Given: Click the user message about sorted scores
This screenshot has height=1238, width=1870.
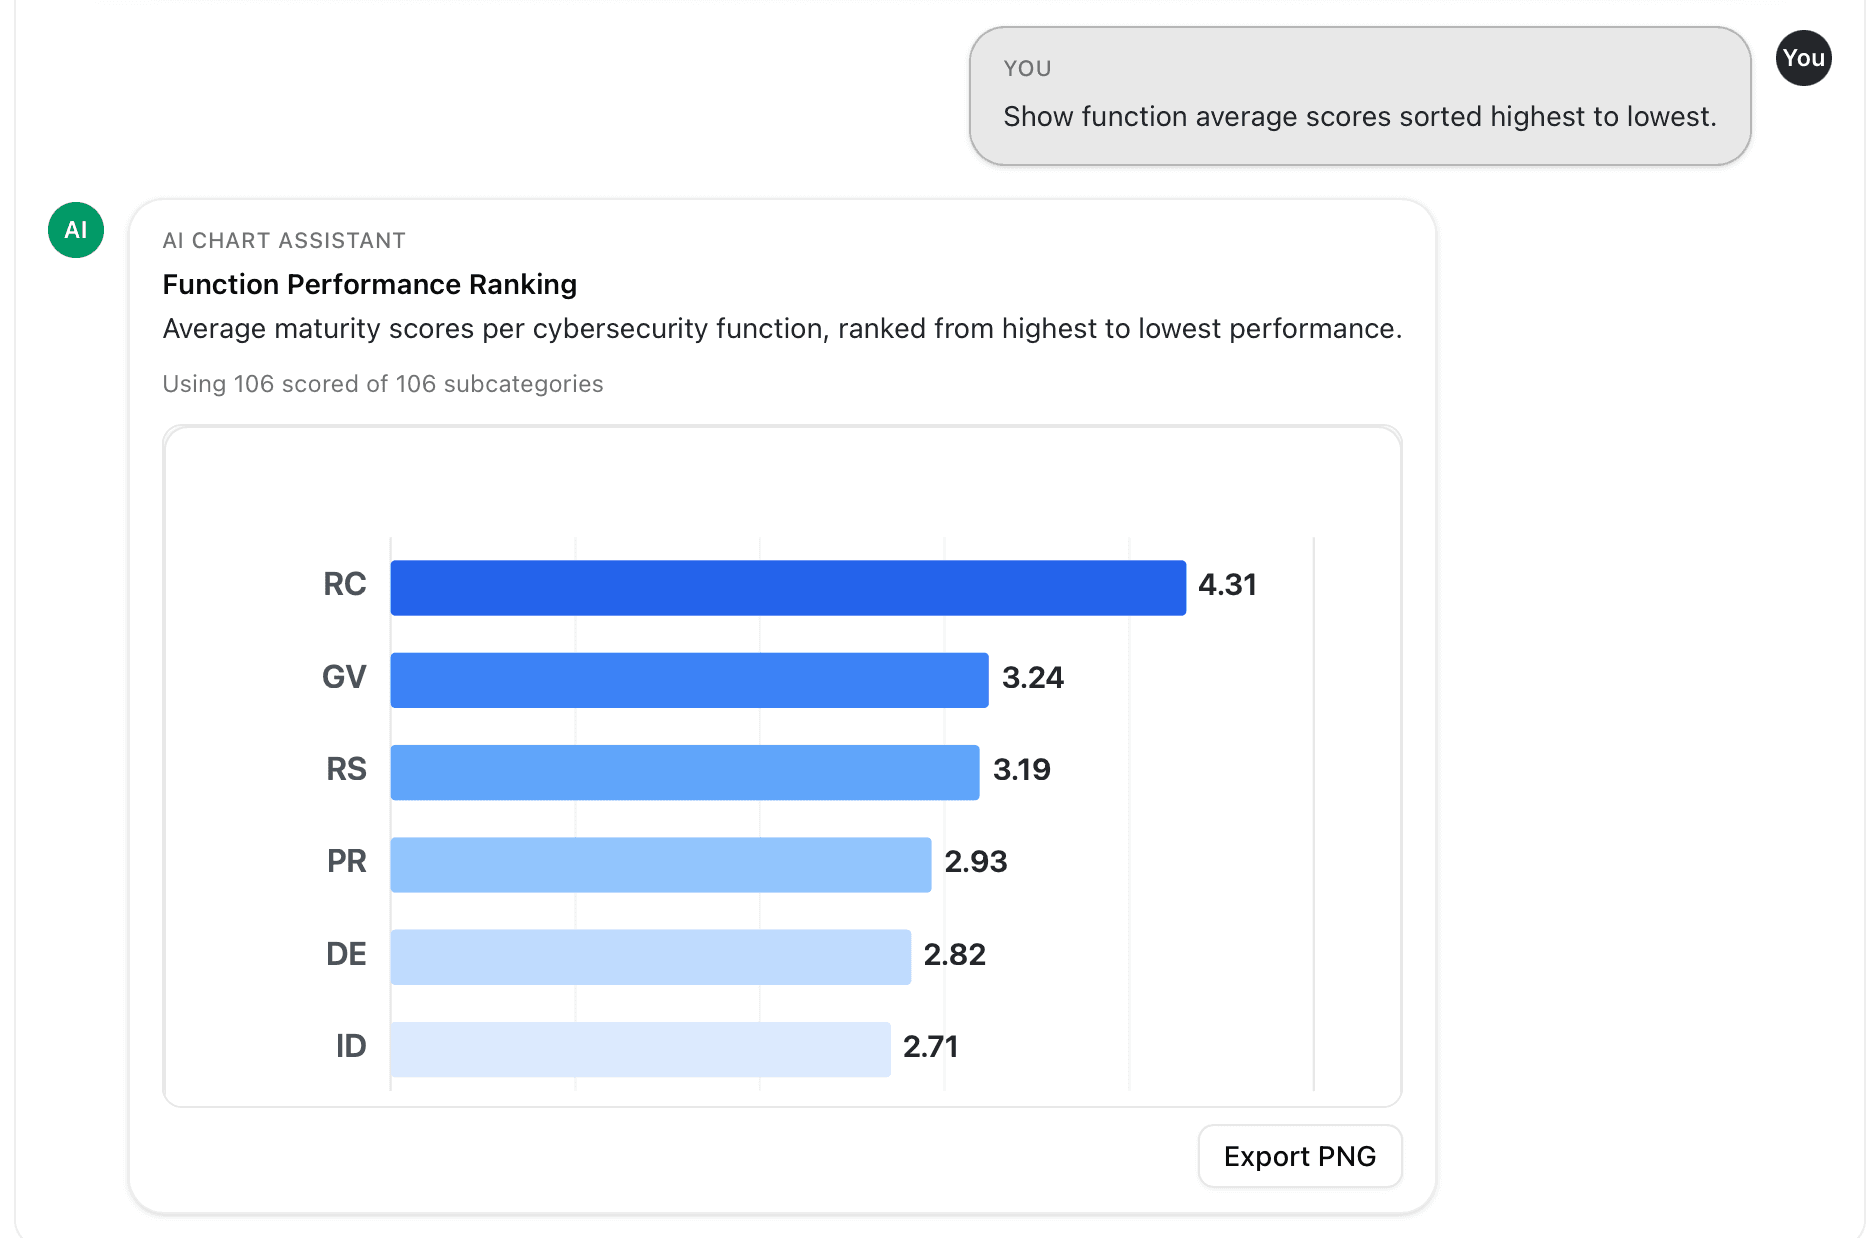Looking at the screenshot, I should 1359,117.
